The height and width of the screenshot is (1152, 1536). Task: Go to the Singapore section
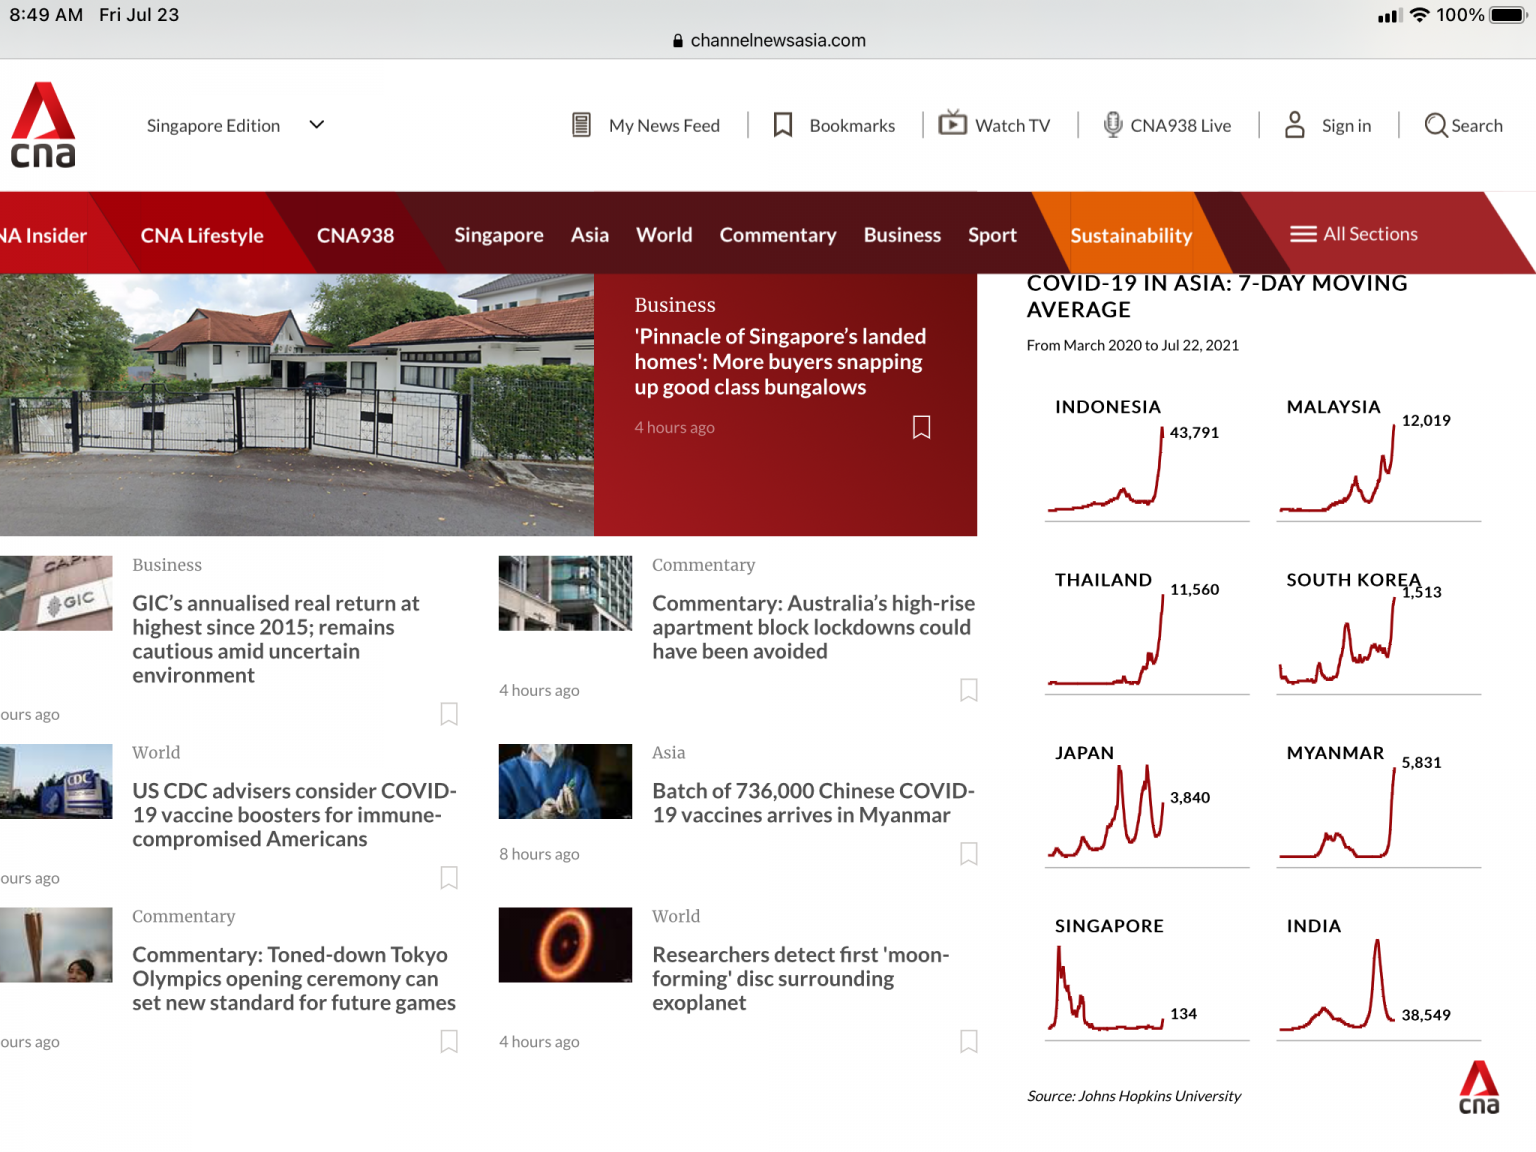pos(499,236)
